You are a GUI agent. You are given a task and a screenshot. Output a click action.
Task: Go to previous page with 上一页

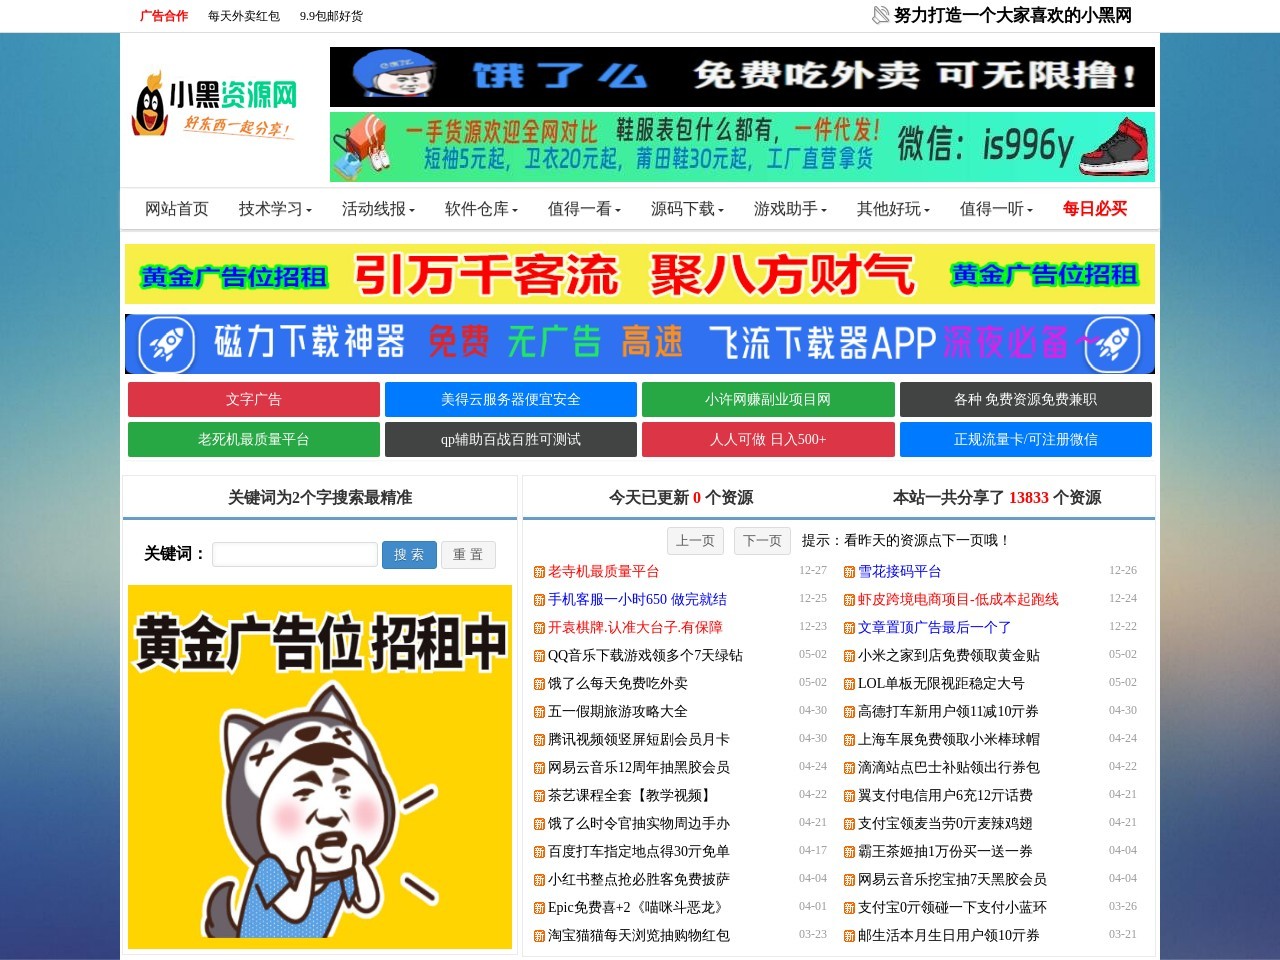pyautogui.click(x=696, y=541)
